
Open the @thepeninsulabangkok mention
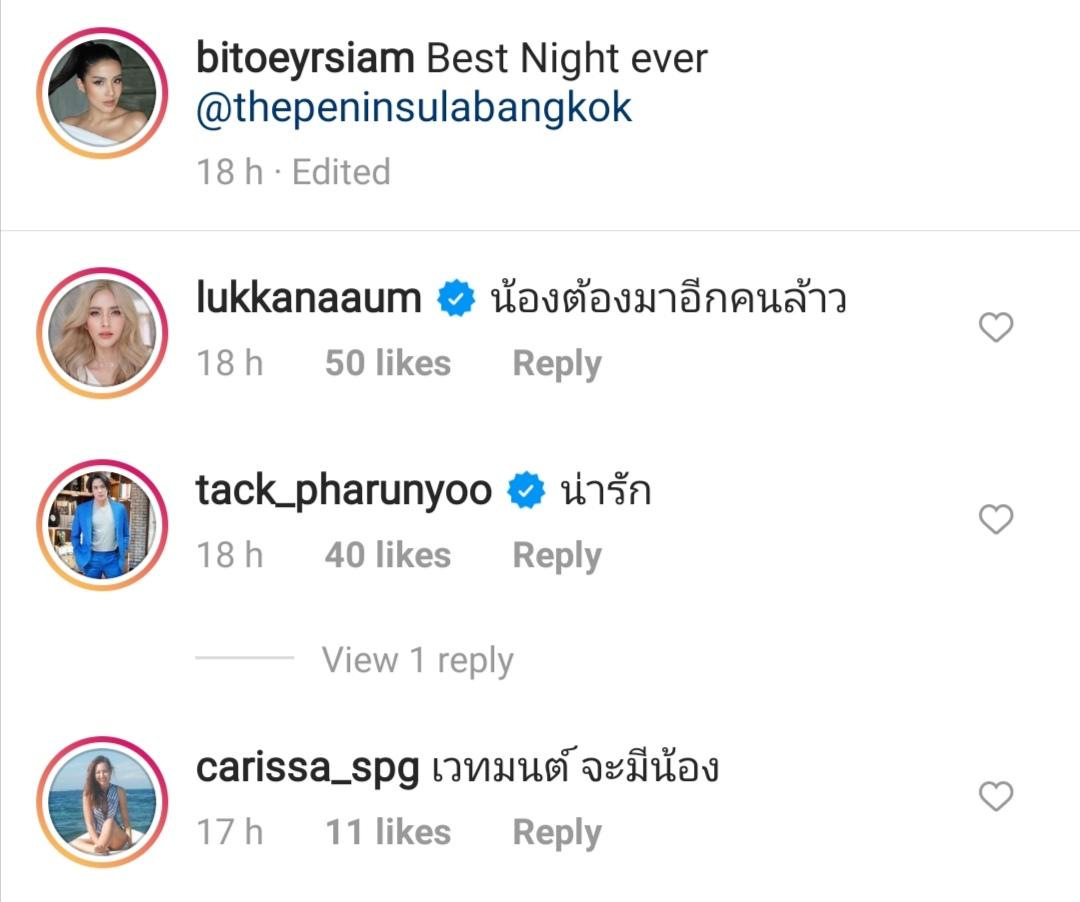coord(414,108)
